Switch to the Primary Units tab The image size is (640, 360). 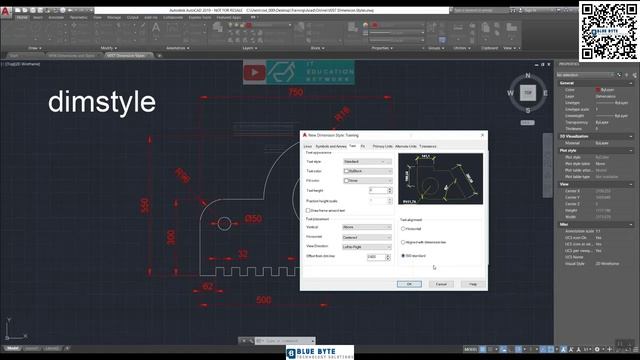click(x=382, y=146)
